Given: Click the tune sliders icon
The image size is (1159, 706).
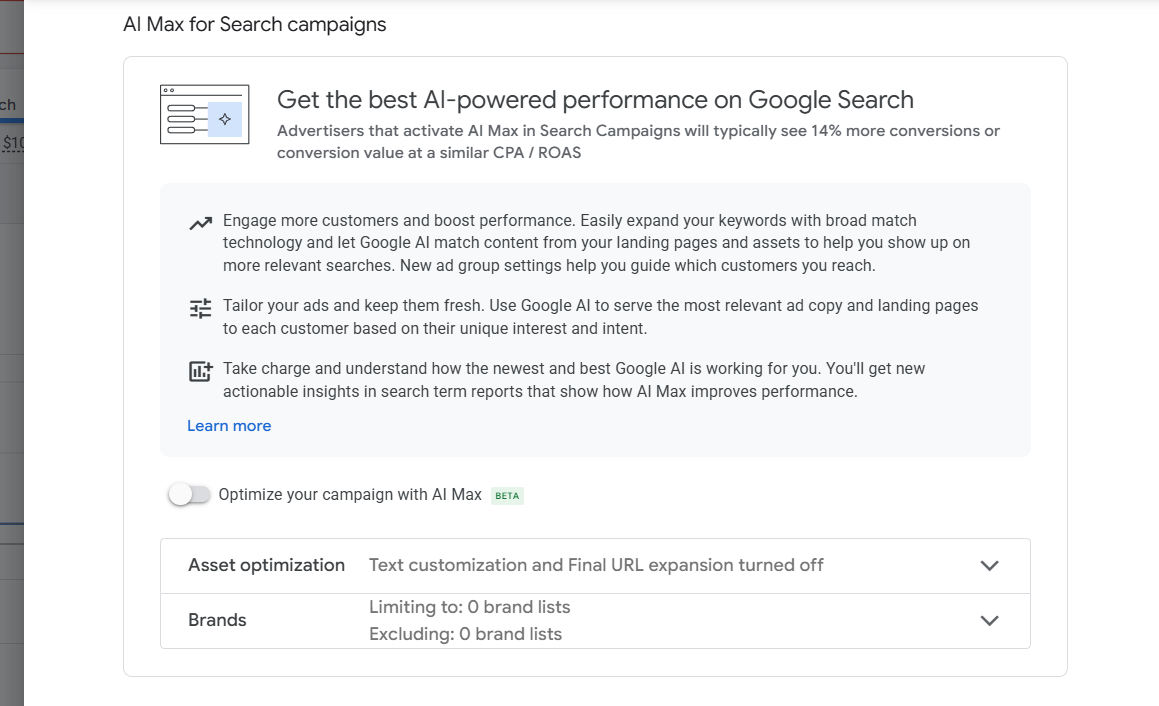Looking at the screenshot, I should (x=200, y=308).
